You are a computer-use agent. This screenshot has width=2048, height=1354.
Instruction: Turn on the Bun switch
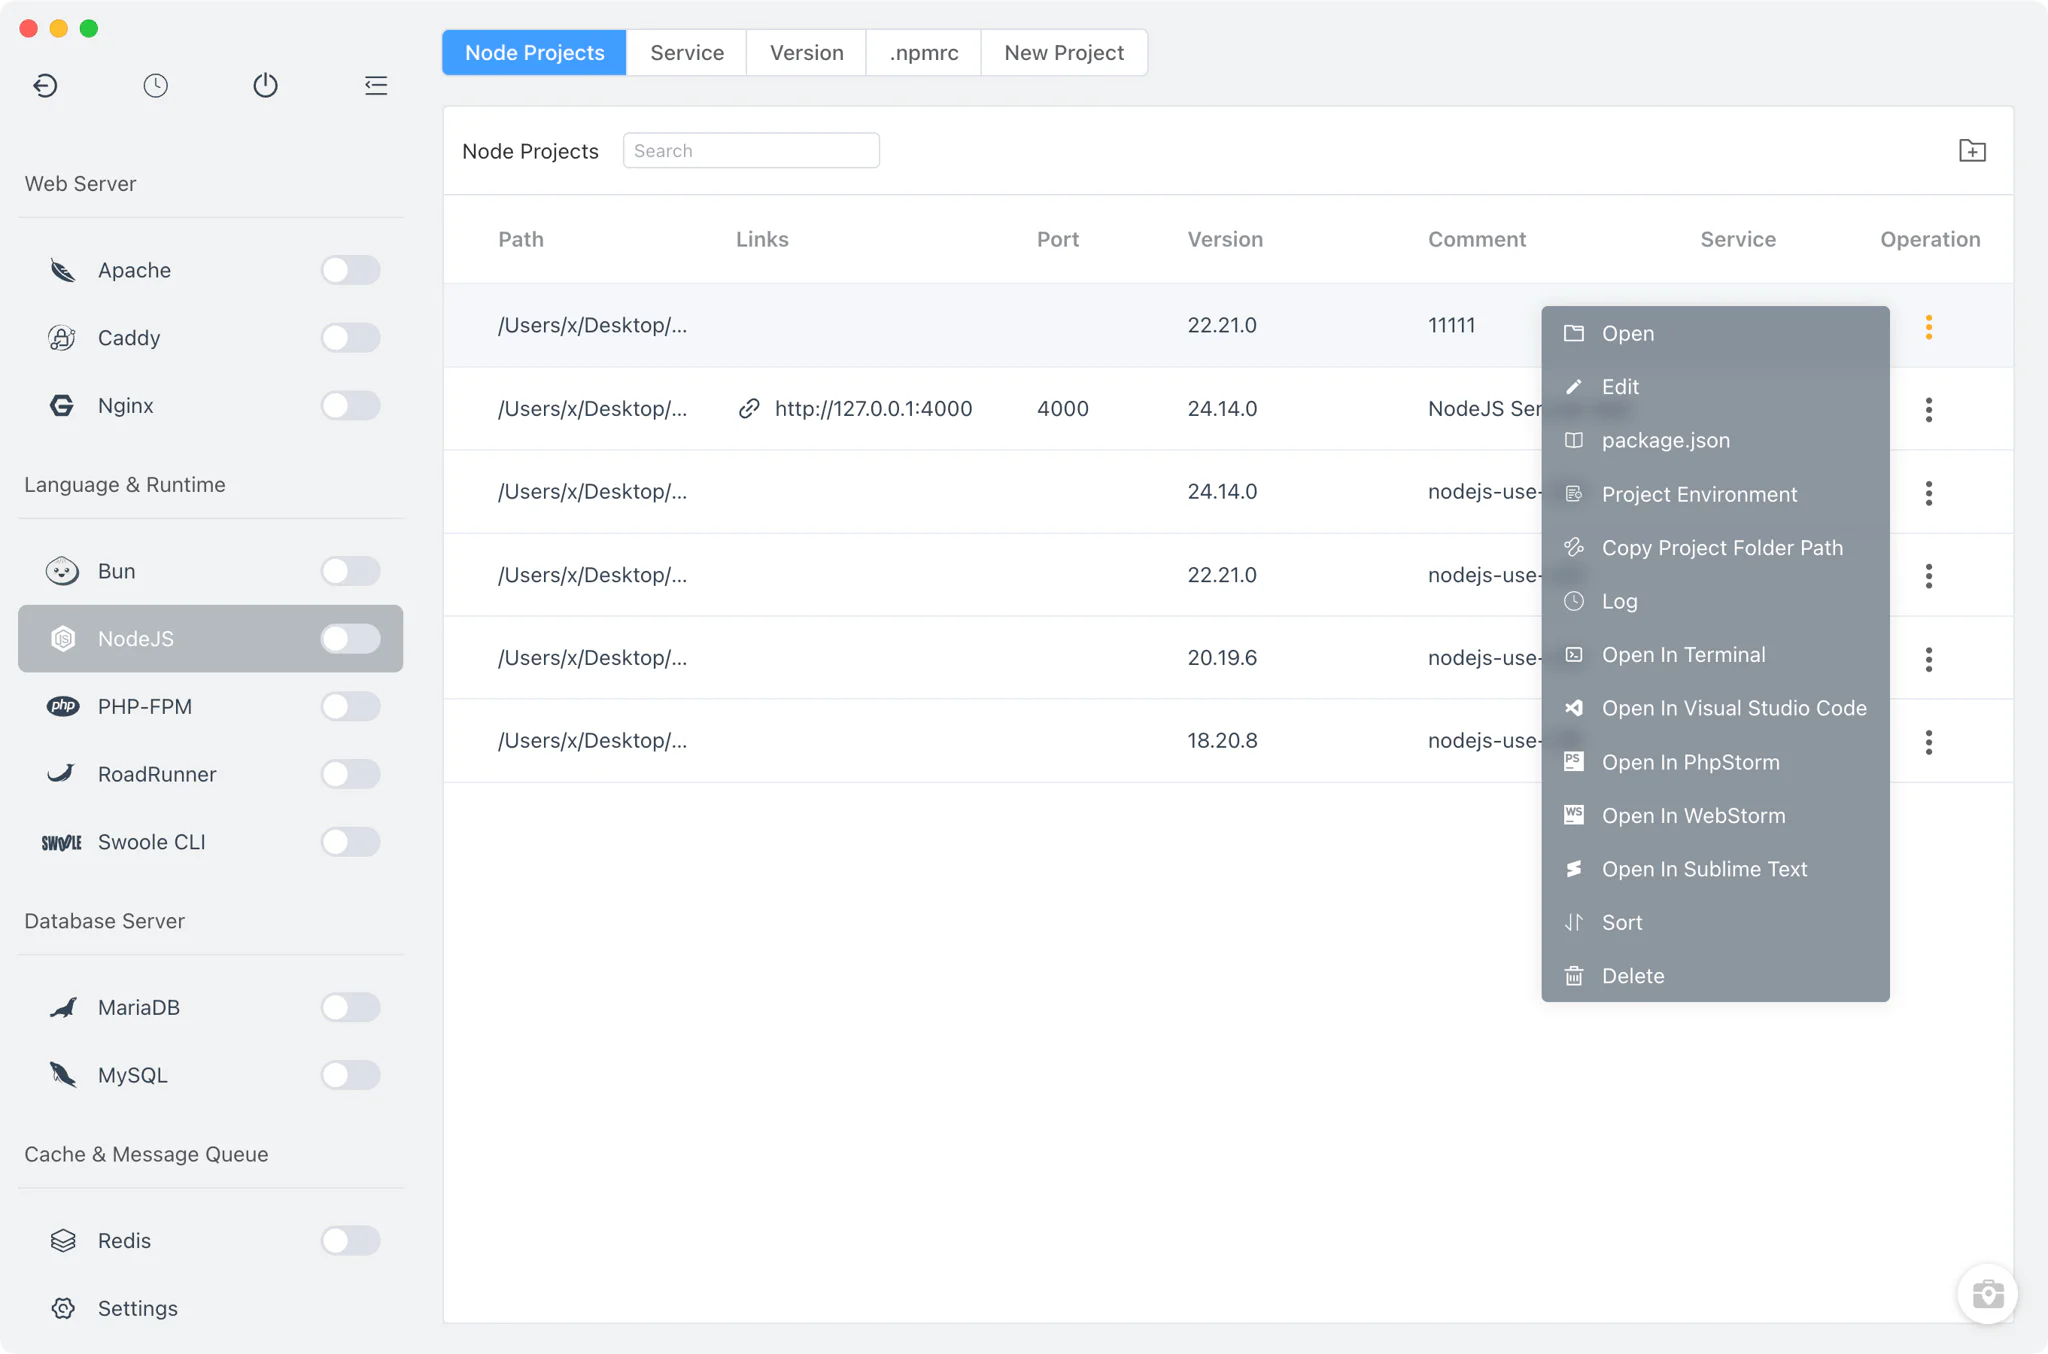[350, 571]
